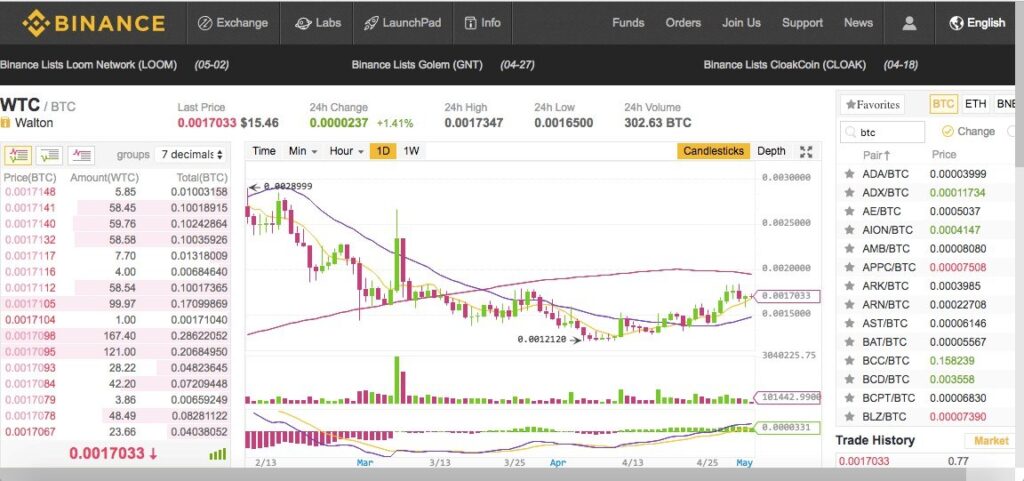Click the search magnifier icon
1024x481 pixels.
point(850,132)
